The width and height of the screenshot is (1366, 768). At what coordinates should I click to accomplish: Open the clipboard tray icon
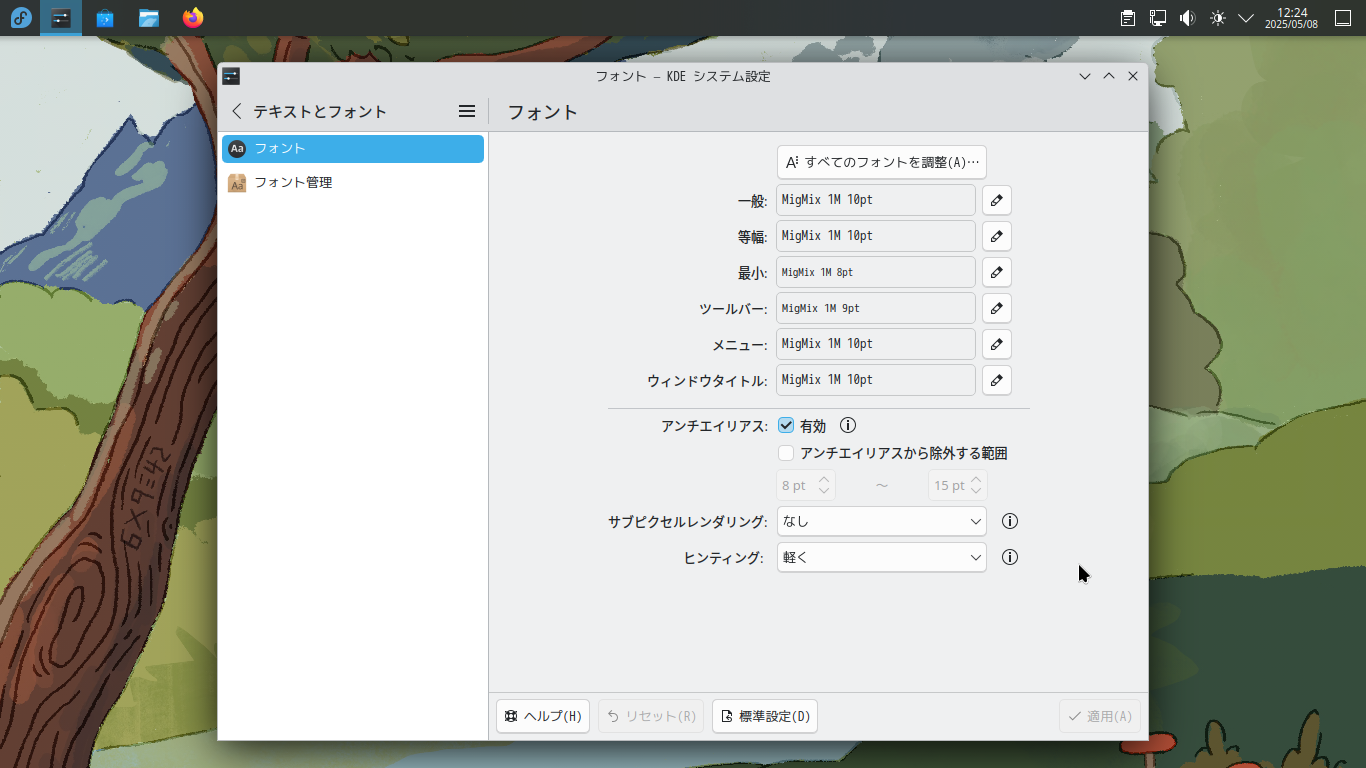point(1128,18)
